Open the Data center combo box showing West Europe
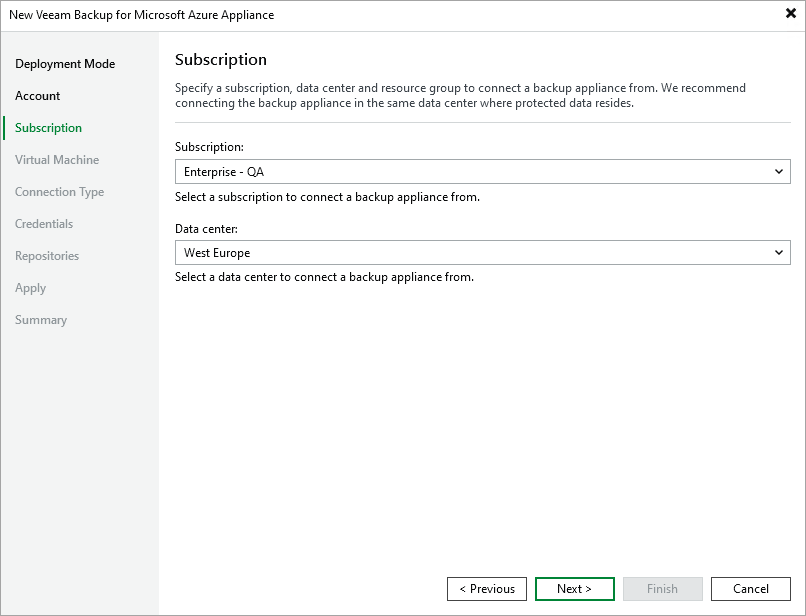Viewport: 806px width, 616px height. pyautogui.click(x=483, y=252)
